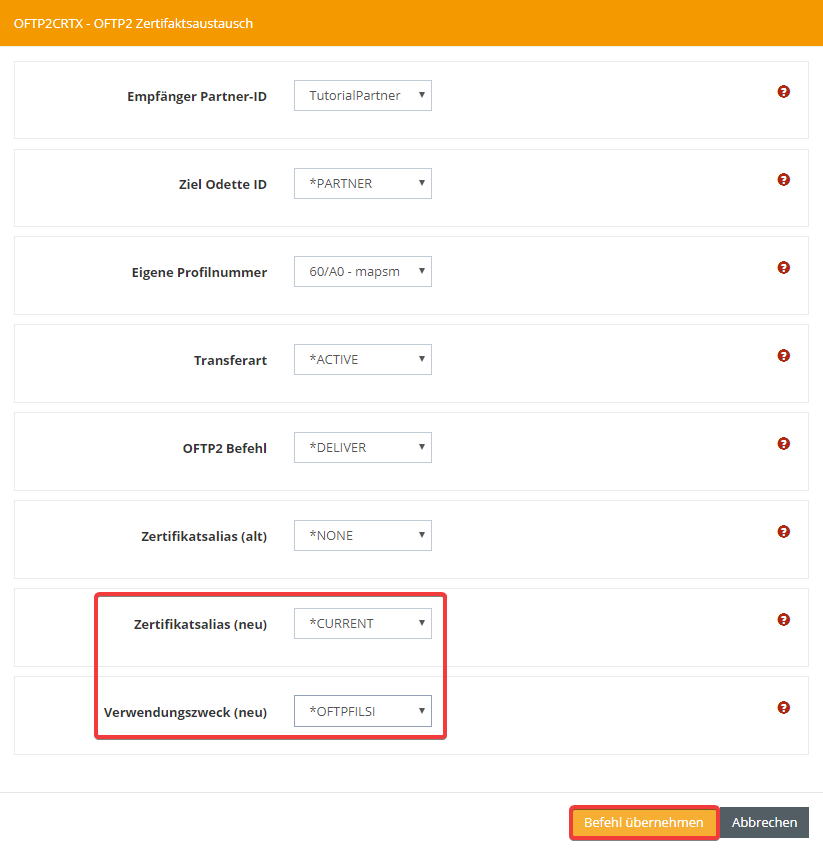
Task: Open the Empfänger Partner-ID dropdown
Action: 362,96
